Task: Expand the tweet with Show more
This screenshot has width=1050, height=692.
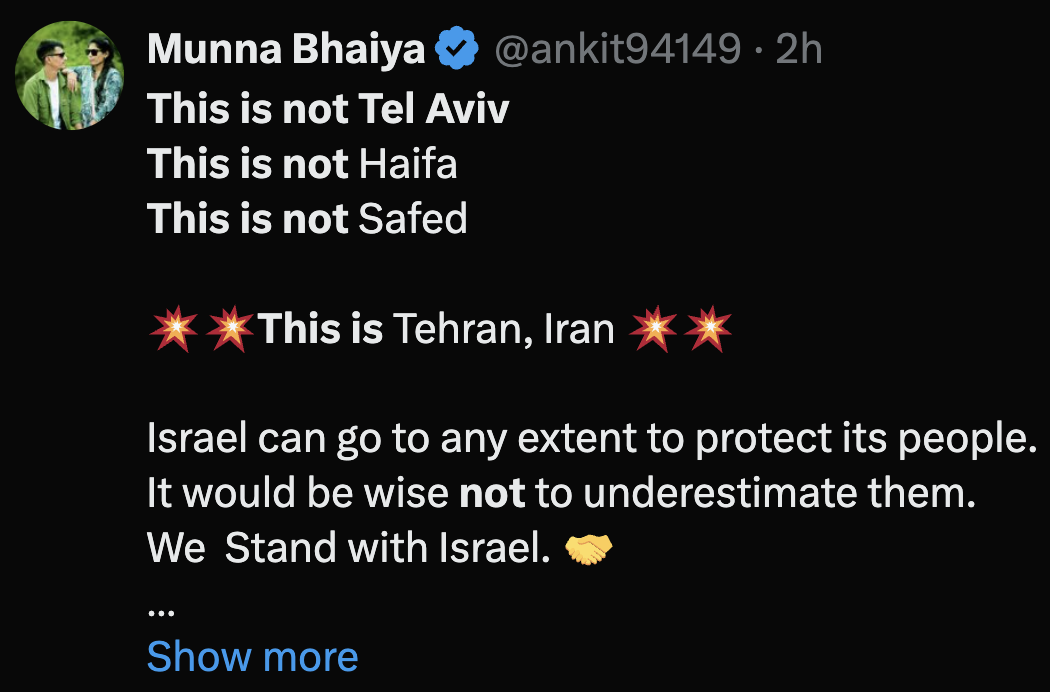Action: pyautogui.click(x=252, y=656)
